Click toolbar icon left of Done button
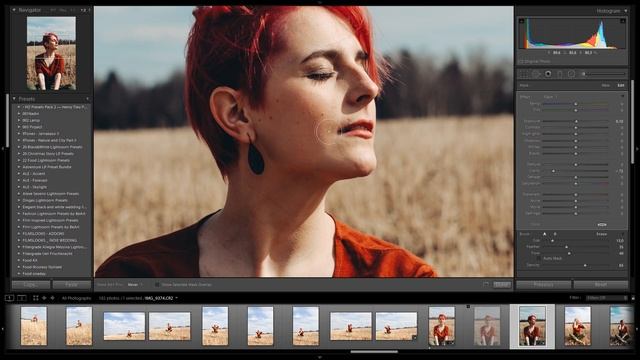 (x=486, y=284)
